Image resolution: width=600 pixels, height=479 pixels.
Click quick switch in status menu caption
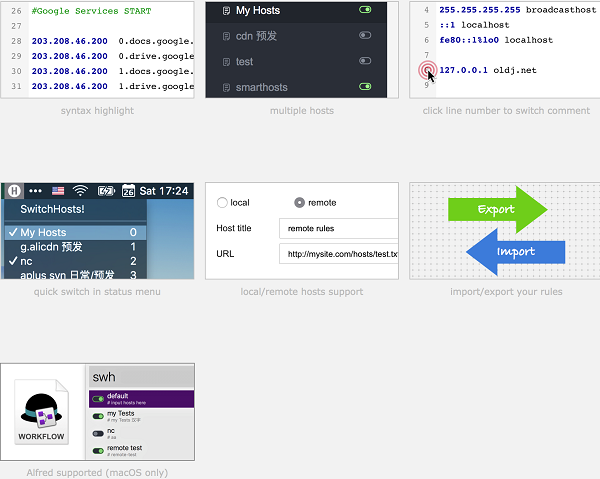pyautogui.click(x=97, y=292)
